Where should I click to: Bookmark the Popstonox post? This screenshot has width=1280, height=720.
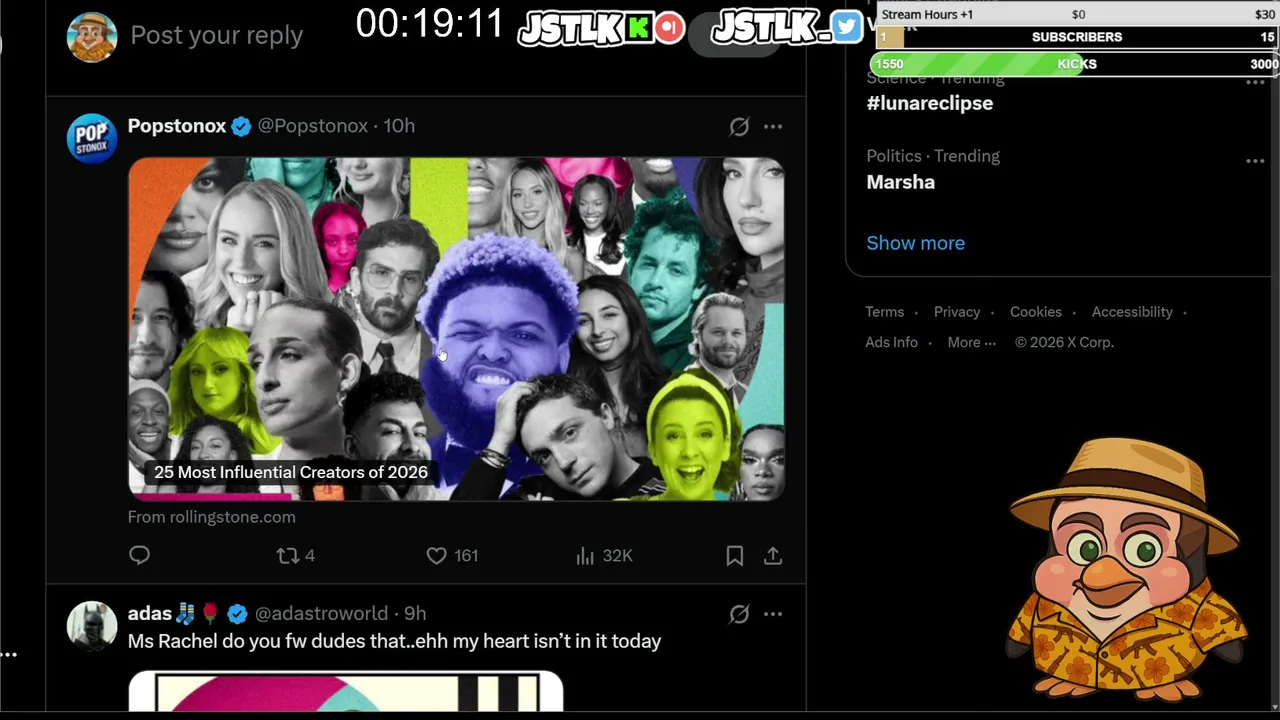[x=735, y=555]
